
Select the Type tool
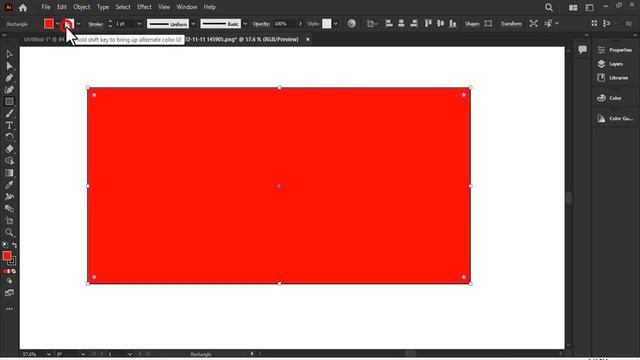point(9,125)
